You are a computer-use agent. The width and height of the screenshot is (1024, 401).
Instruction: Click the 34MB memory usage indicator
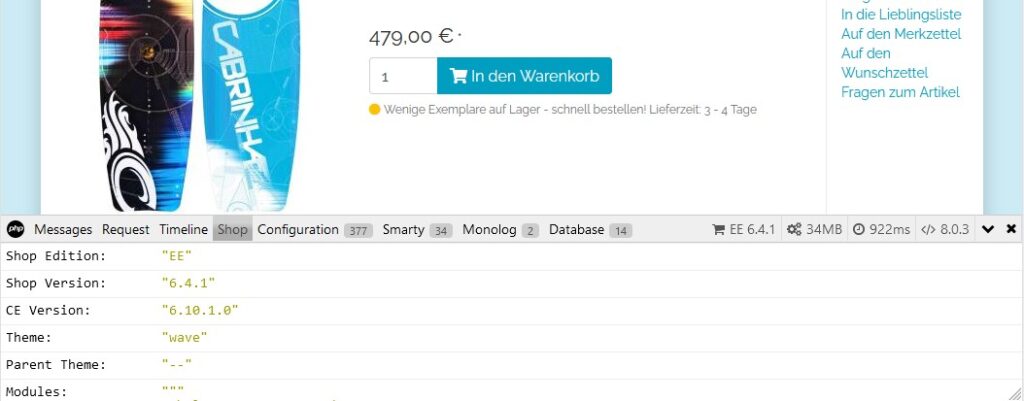814,230
